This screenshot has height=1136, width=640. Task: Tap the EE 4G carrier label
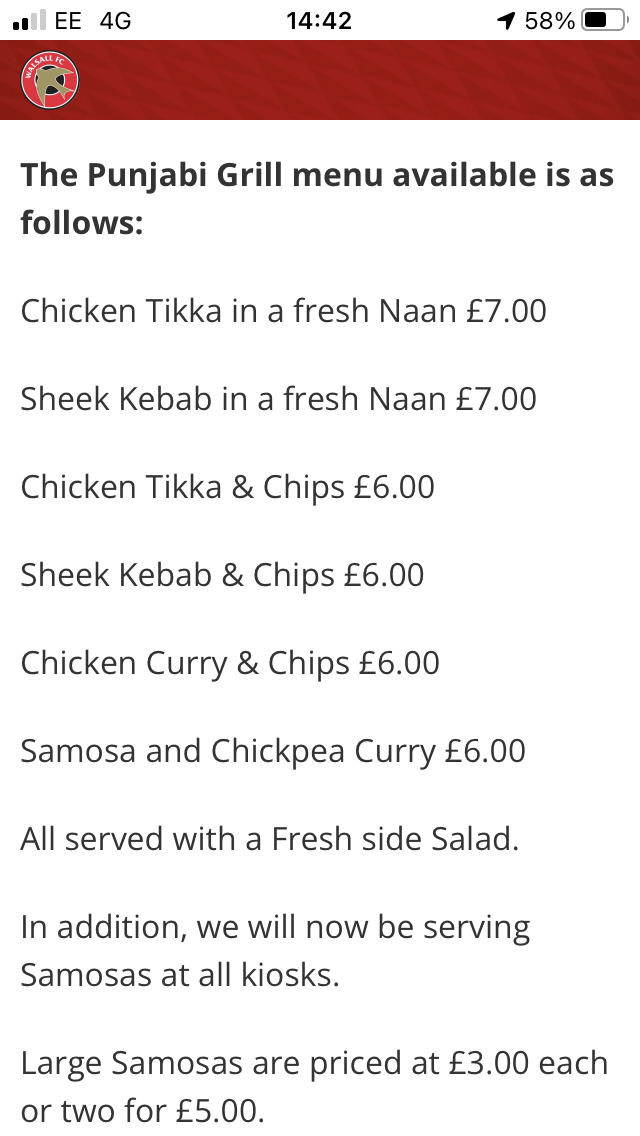93,20
